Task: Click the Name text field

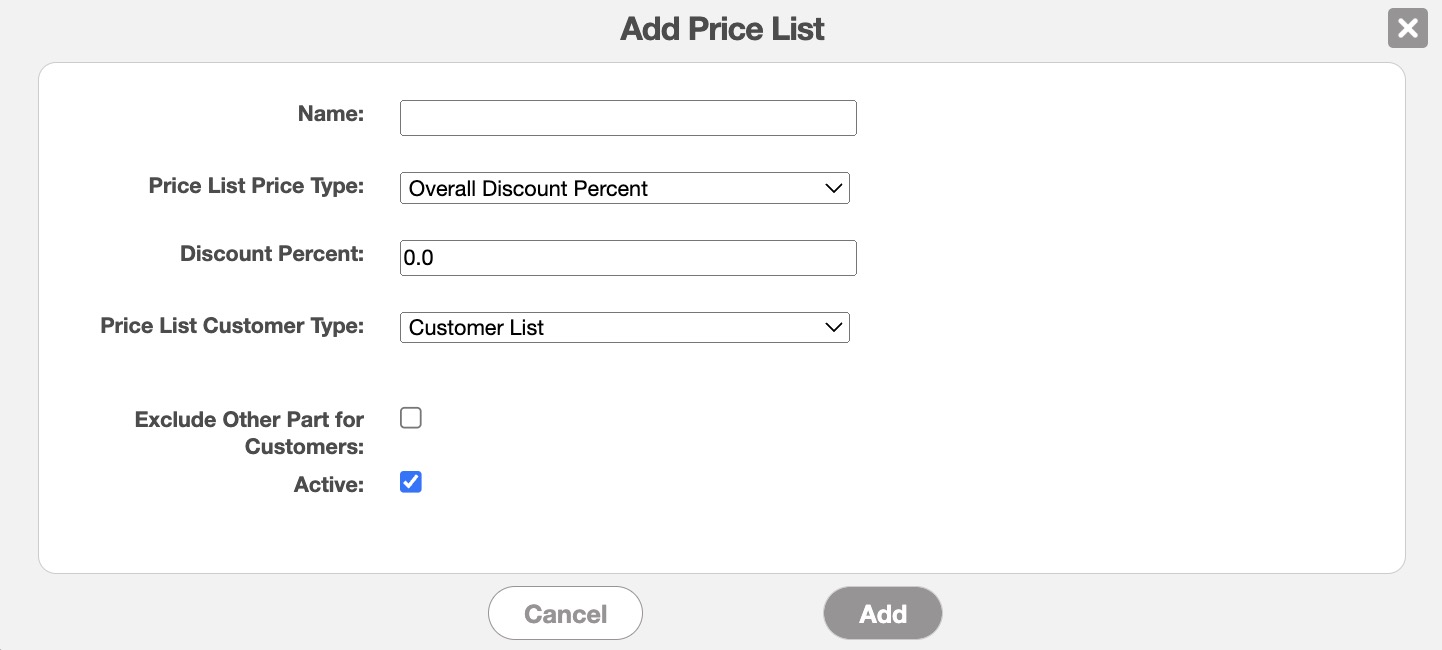Action: tap(628, 118)
